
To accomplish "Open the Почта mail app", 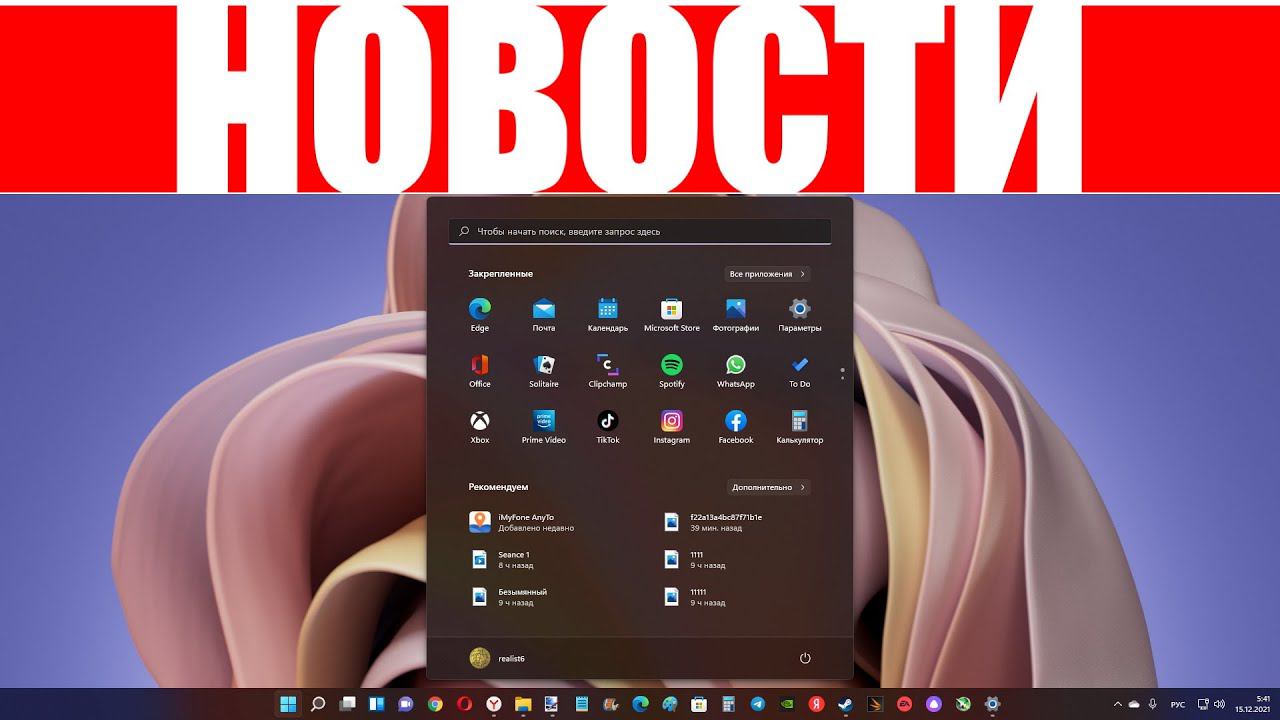I will coord(544,314).
